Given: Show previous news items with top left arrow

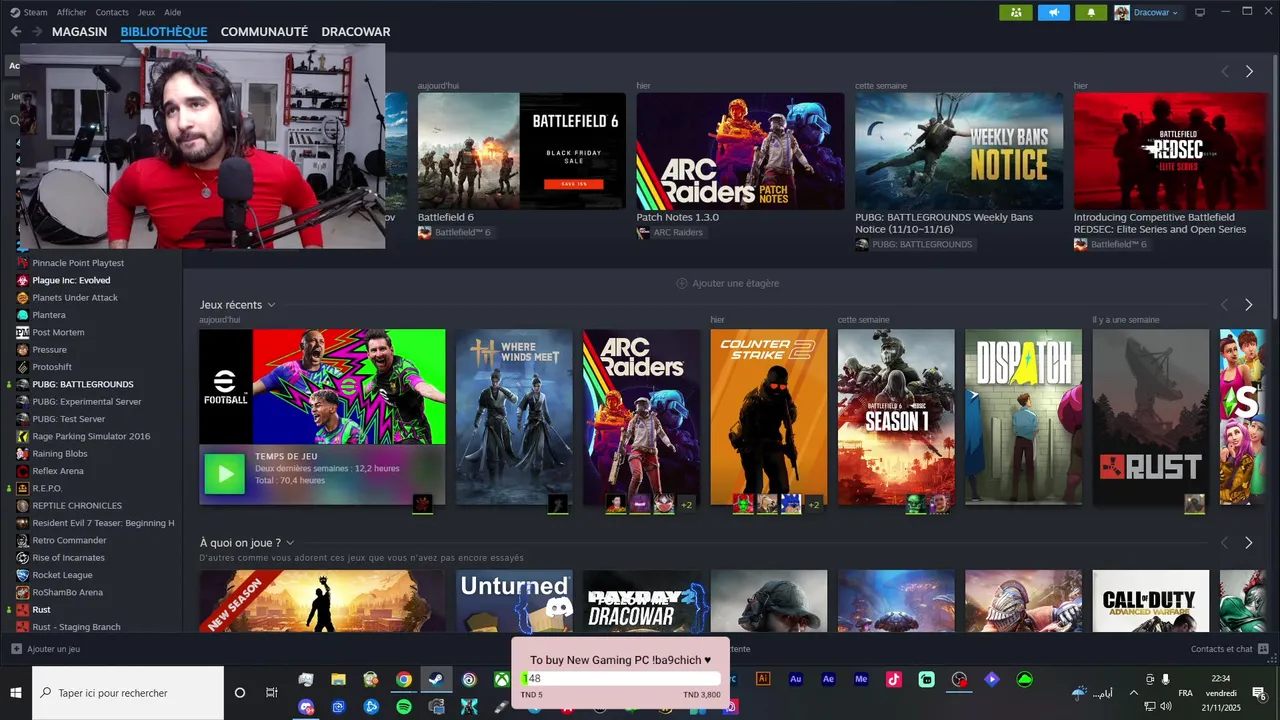Looking at the screenshot, I should coord(1224,71).
